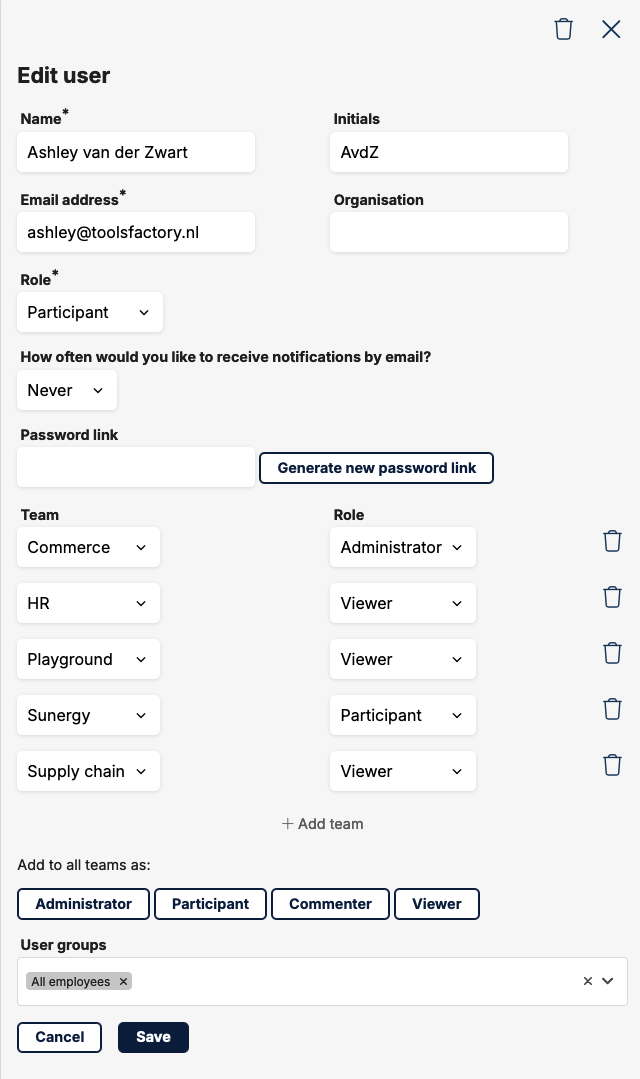The image size is (640, 1079).
Task: Save the user changes
Action: pyautogui.click(x=153, y=1037)
